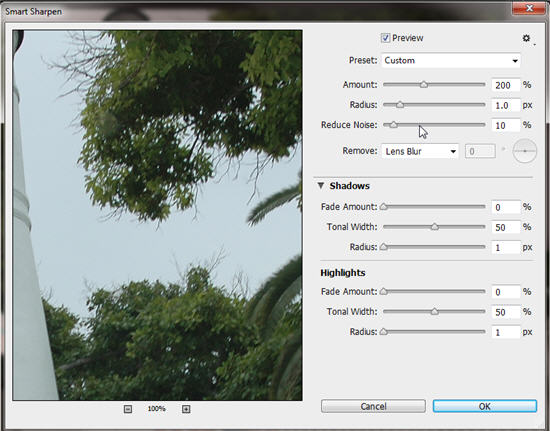The height and width of the screenshot is (431, 550).
Task: Click the Amount slider handle
Action: 424,85
